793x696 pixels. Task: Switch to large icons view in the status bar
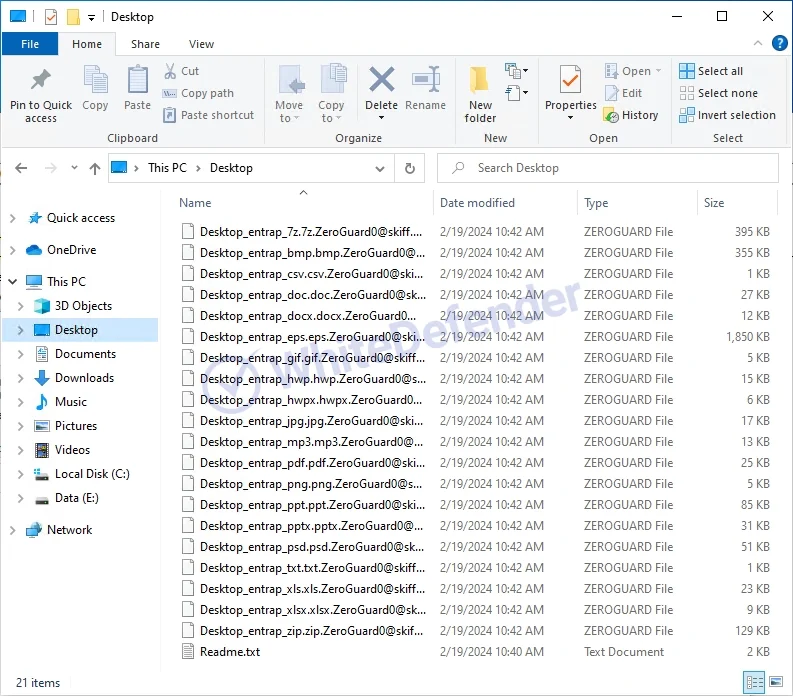[x=775, y=682]
